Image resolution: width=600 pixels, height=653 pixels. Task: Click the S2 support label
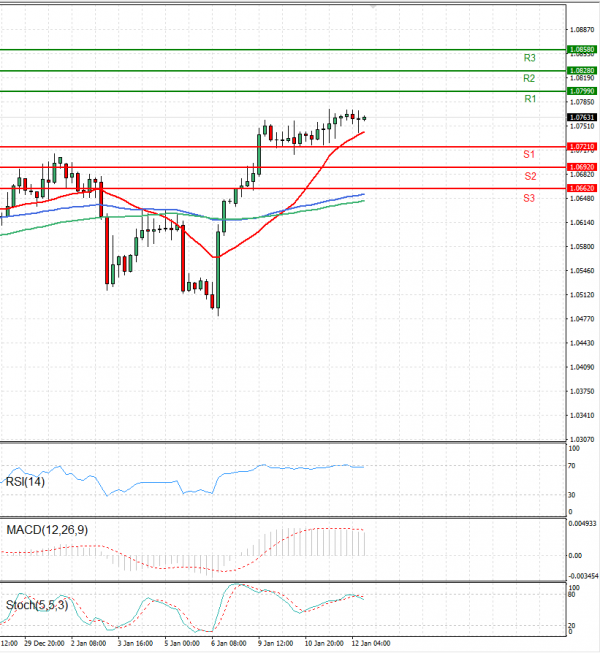pyautogui.click(x=530, y=176)
